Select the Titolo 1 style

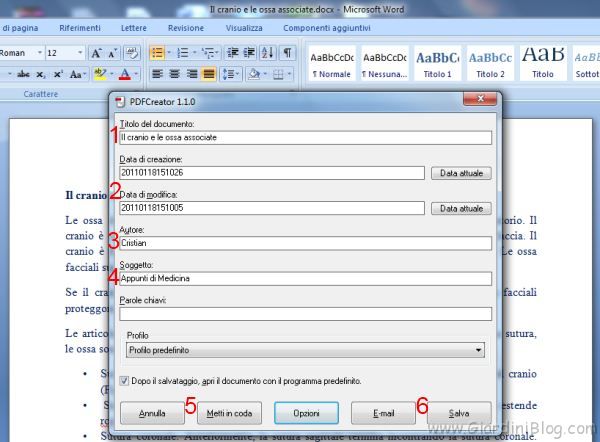[x=437, y=63]
